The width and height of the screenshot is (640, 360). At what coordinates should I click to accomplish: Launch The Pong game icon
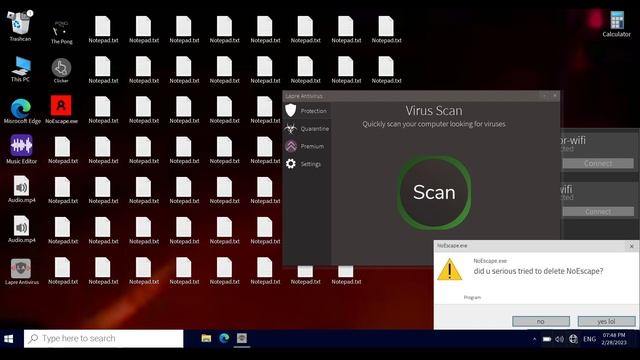tap(62, 31)
